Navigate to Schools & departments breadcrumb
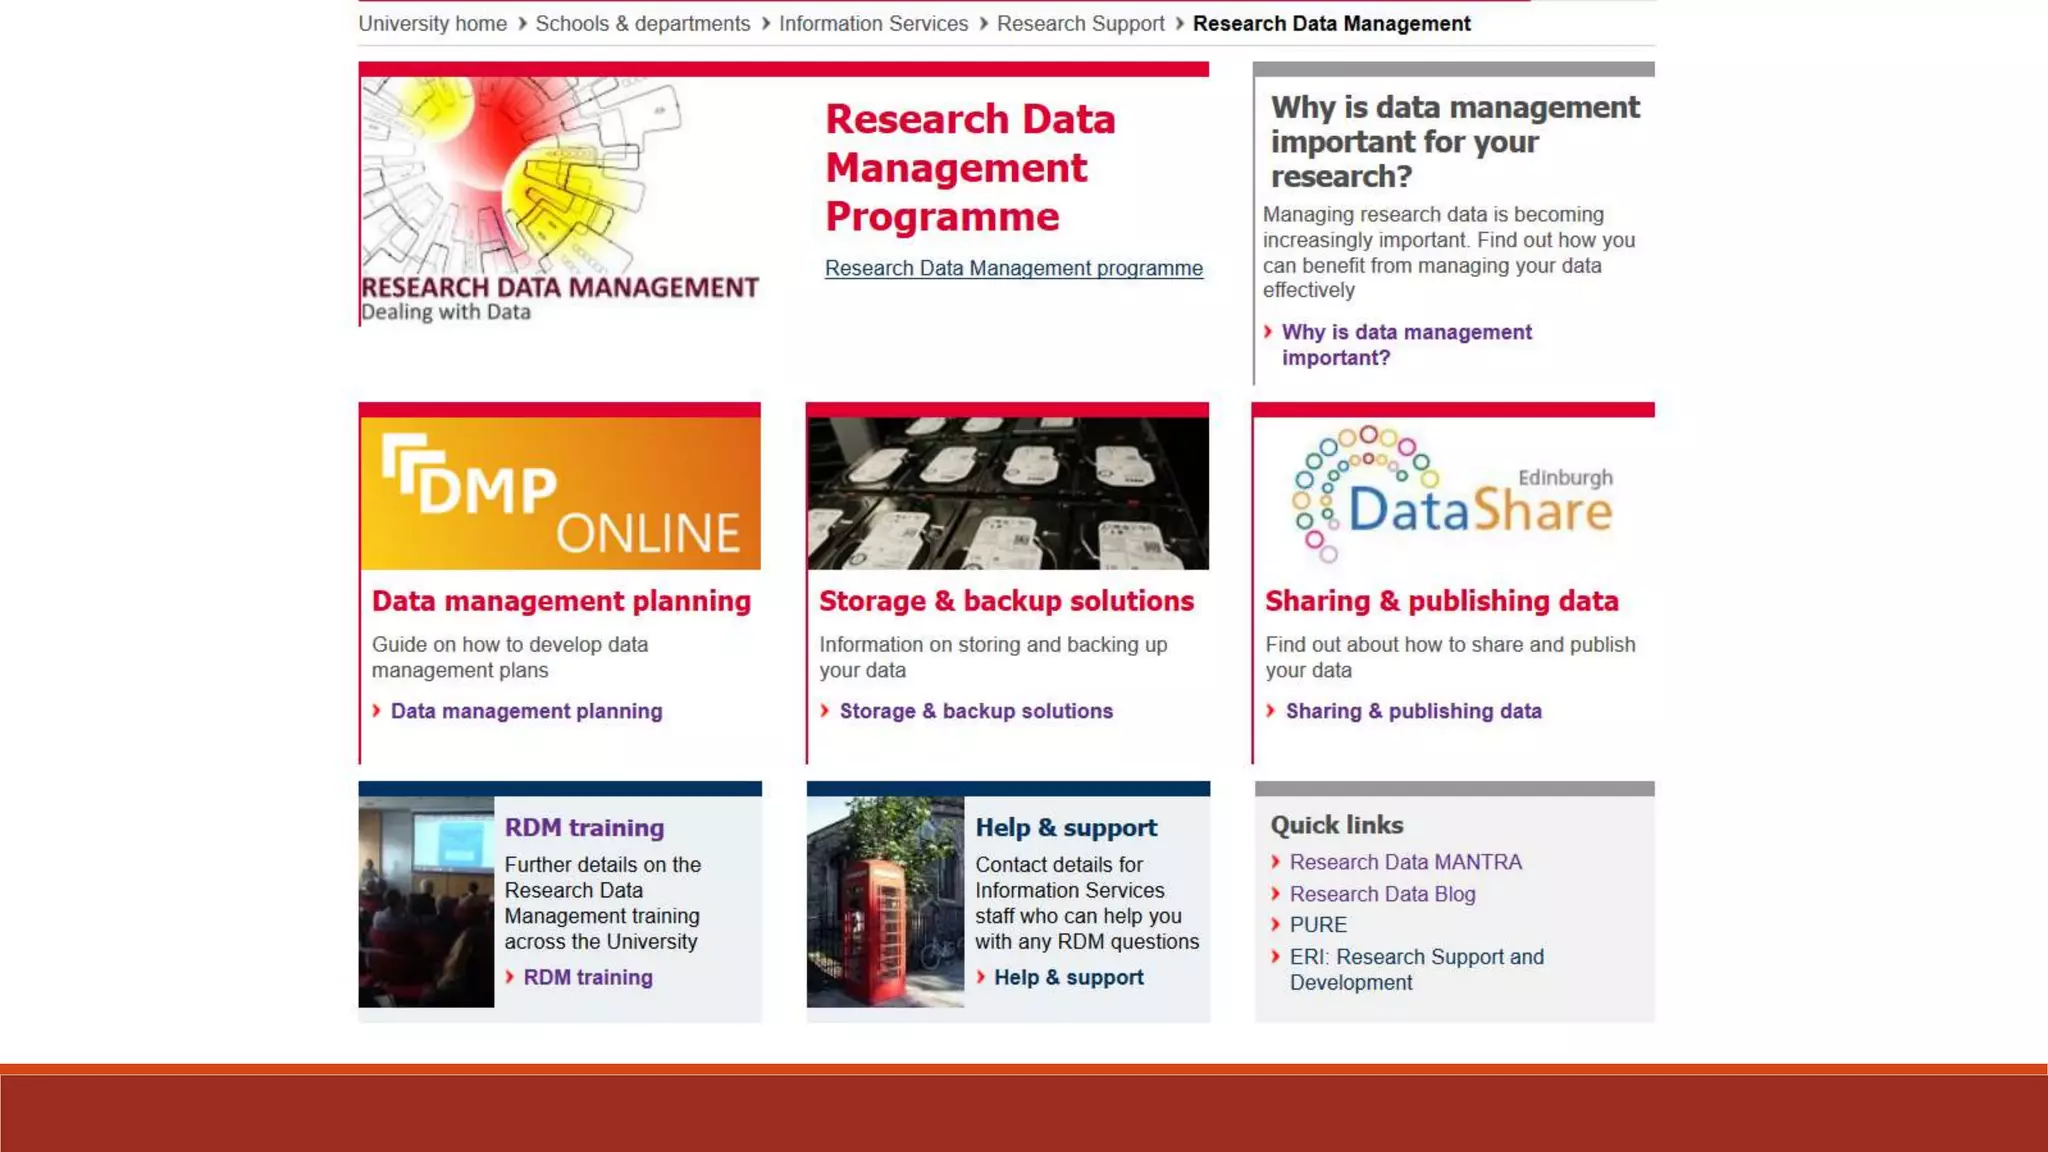The width and height of the screenshot is (2048, 1152). pos(642,23)
